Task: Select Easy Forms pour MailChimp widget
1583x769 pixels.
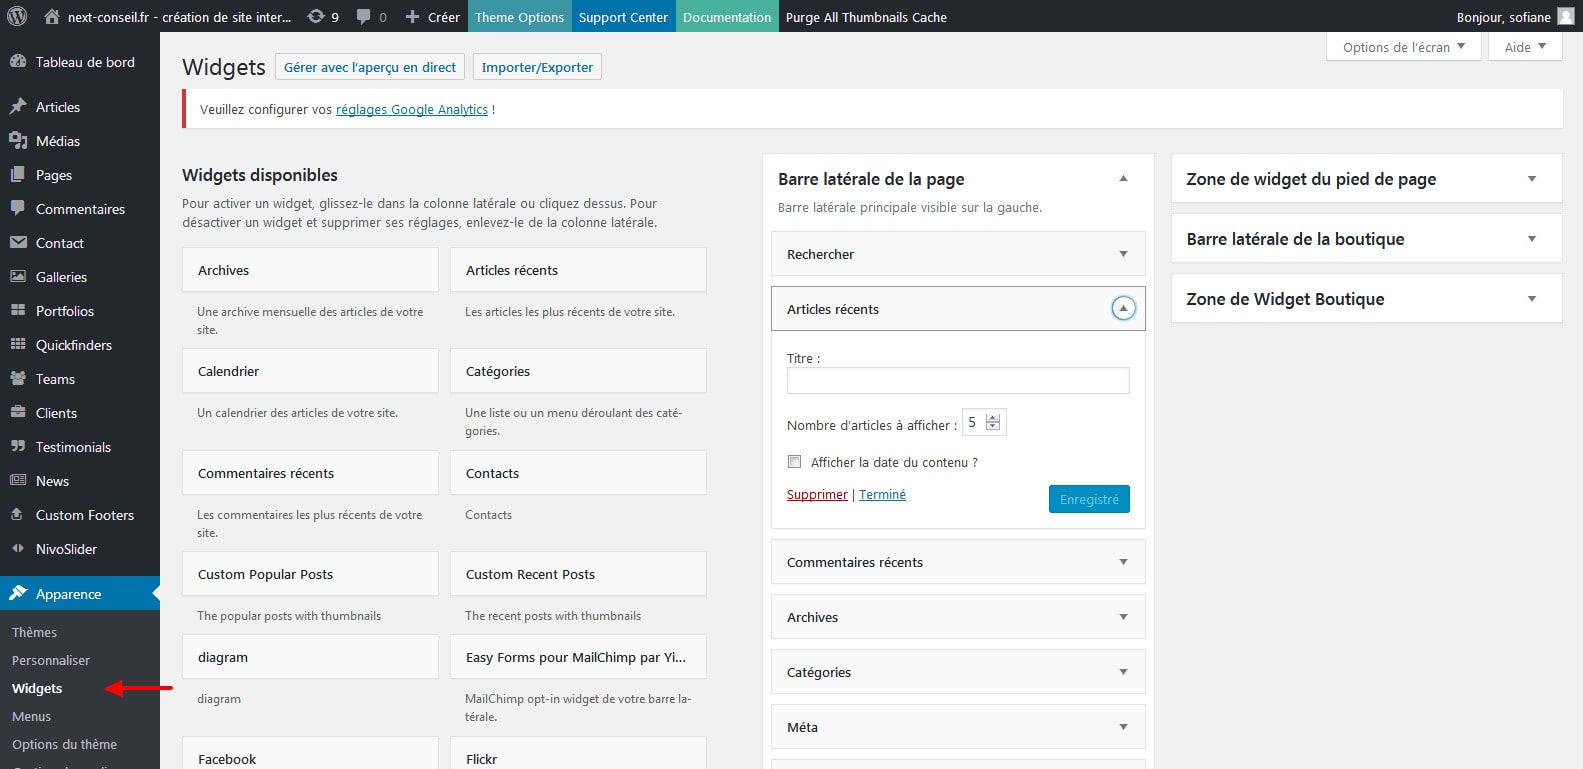Action: (x=578, y=657)
